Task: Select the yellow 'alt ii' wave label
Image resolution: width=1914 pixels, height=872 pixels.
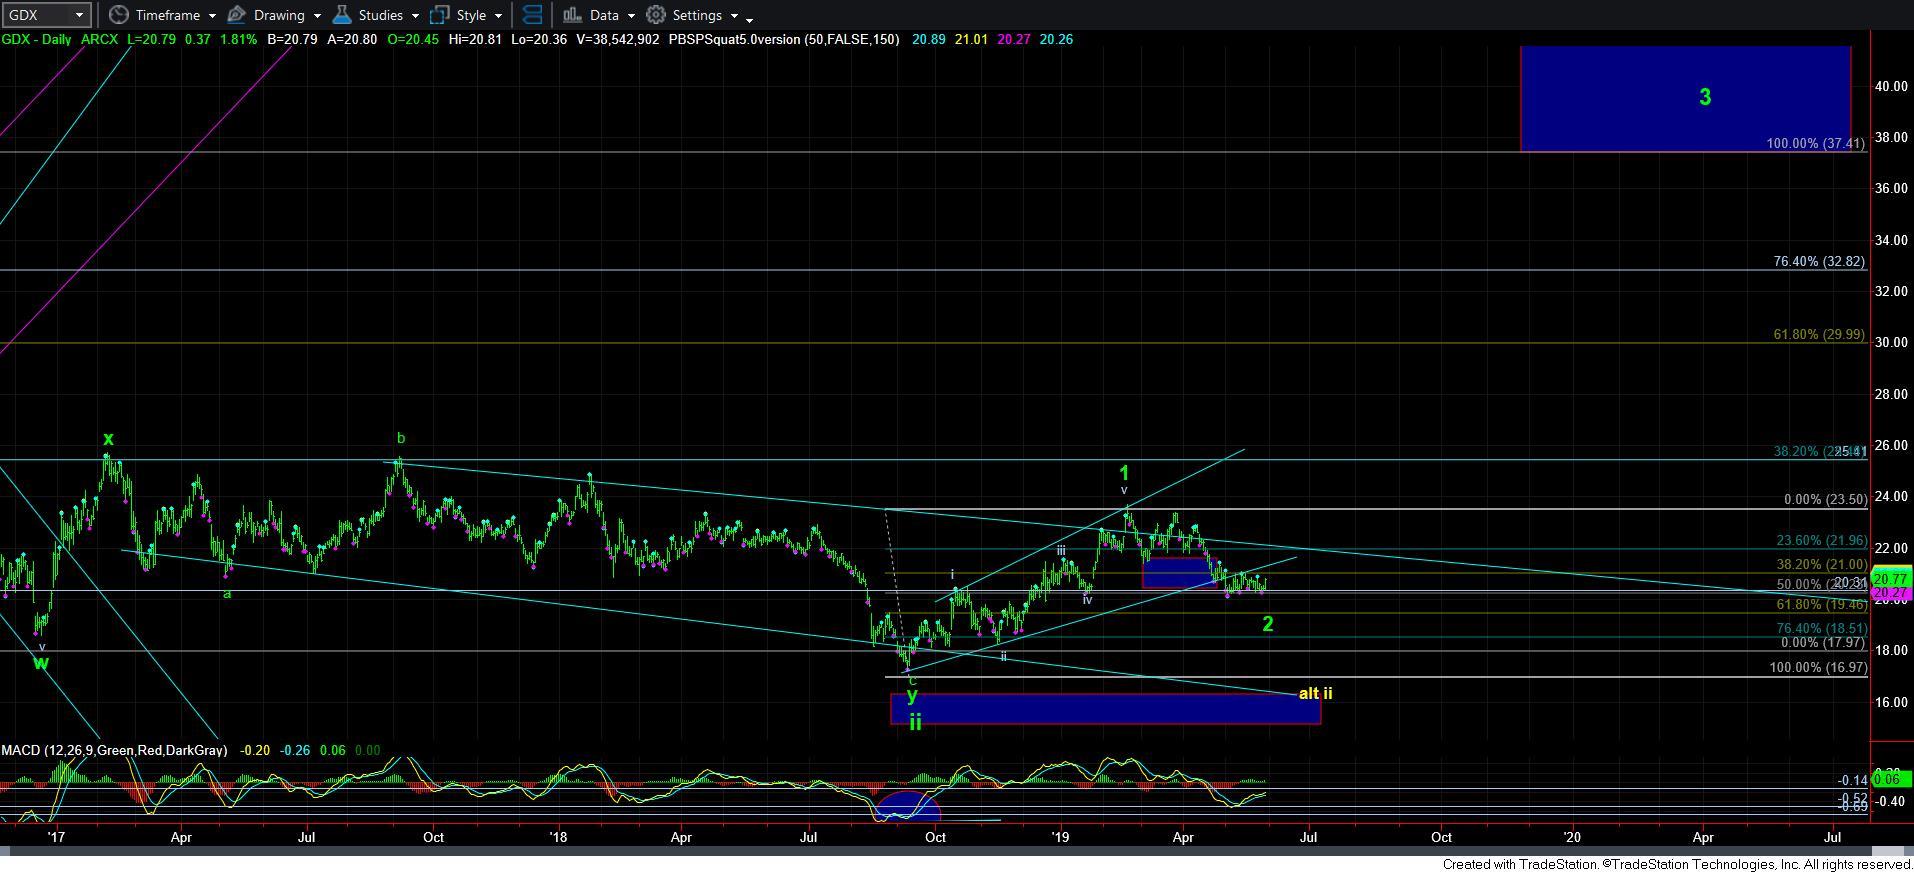Action: 1315,693
